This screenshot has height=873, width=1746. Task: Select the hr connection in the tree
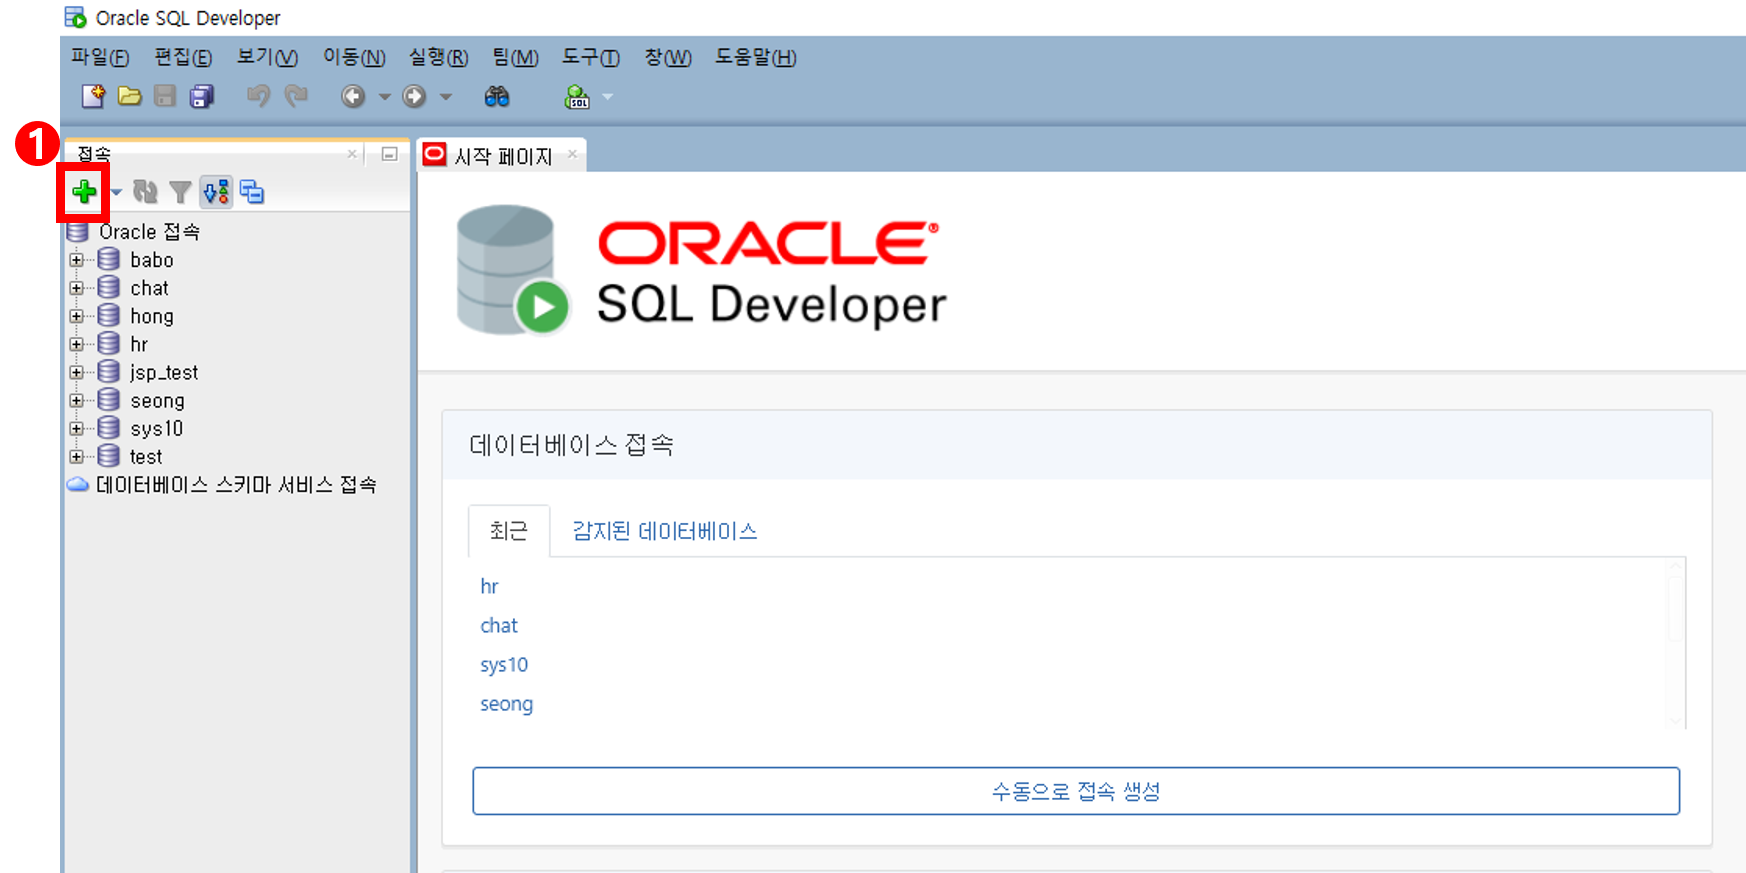pos(139,344)
